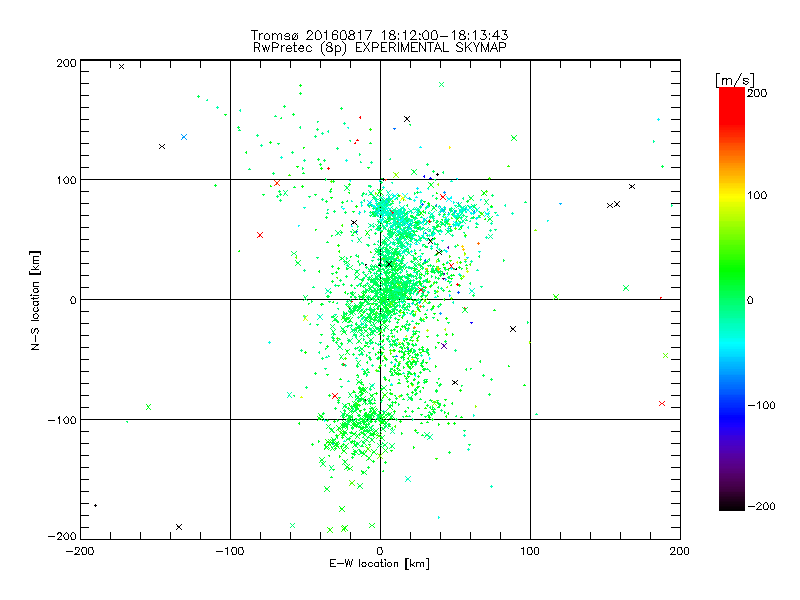The width and height of the screenshot is (800, 600).
Task: Click the purple X marker in the skymap
Action: click(444, 346)
